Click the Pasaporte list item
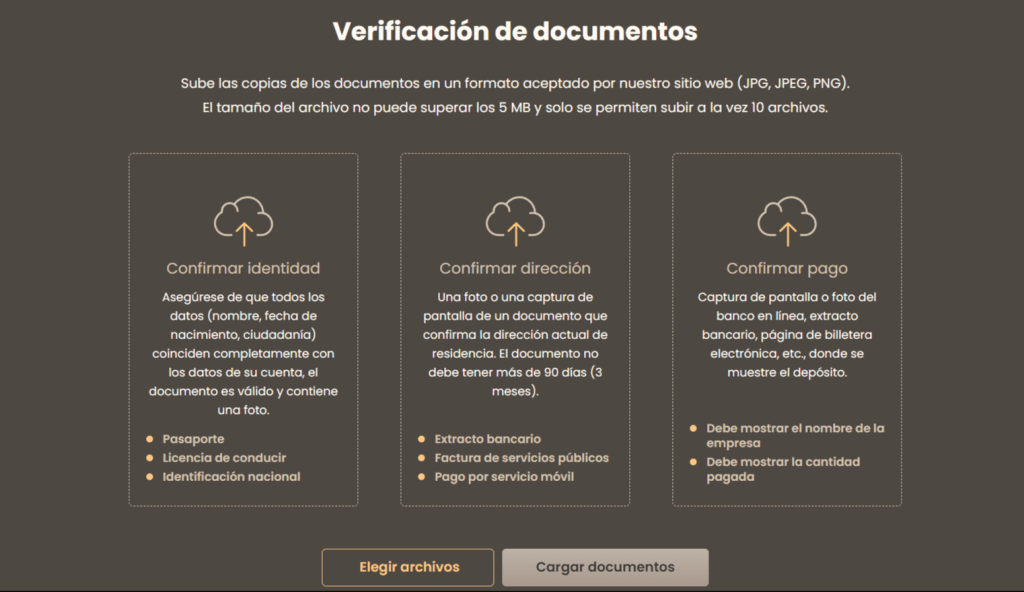 tap(193, 439)
